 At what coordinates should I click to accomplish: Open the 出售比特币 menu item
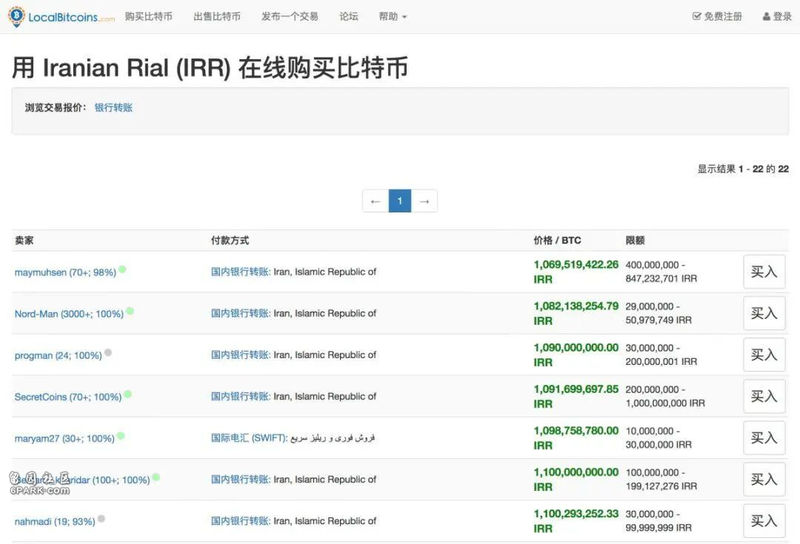(x=217, y=16)
